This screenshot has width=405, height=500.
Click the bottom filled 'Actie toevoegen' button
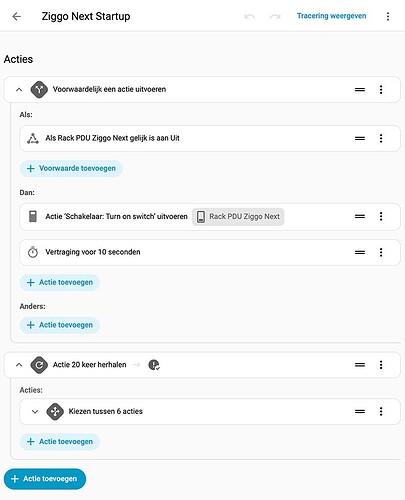coord(45,479)
